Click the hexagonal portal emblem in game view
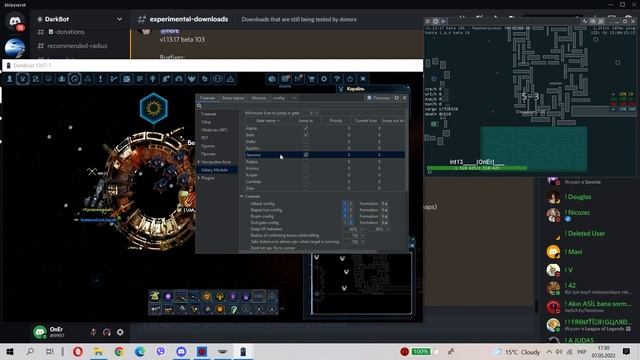640x360 pixels. 153,108
